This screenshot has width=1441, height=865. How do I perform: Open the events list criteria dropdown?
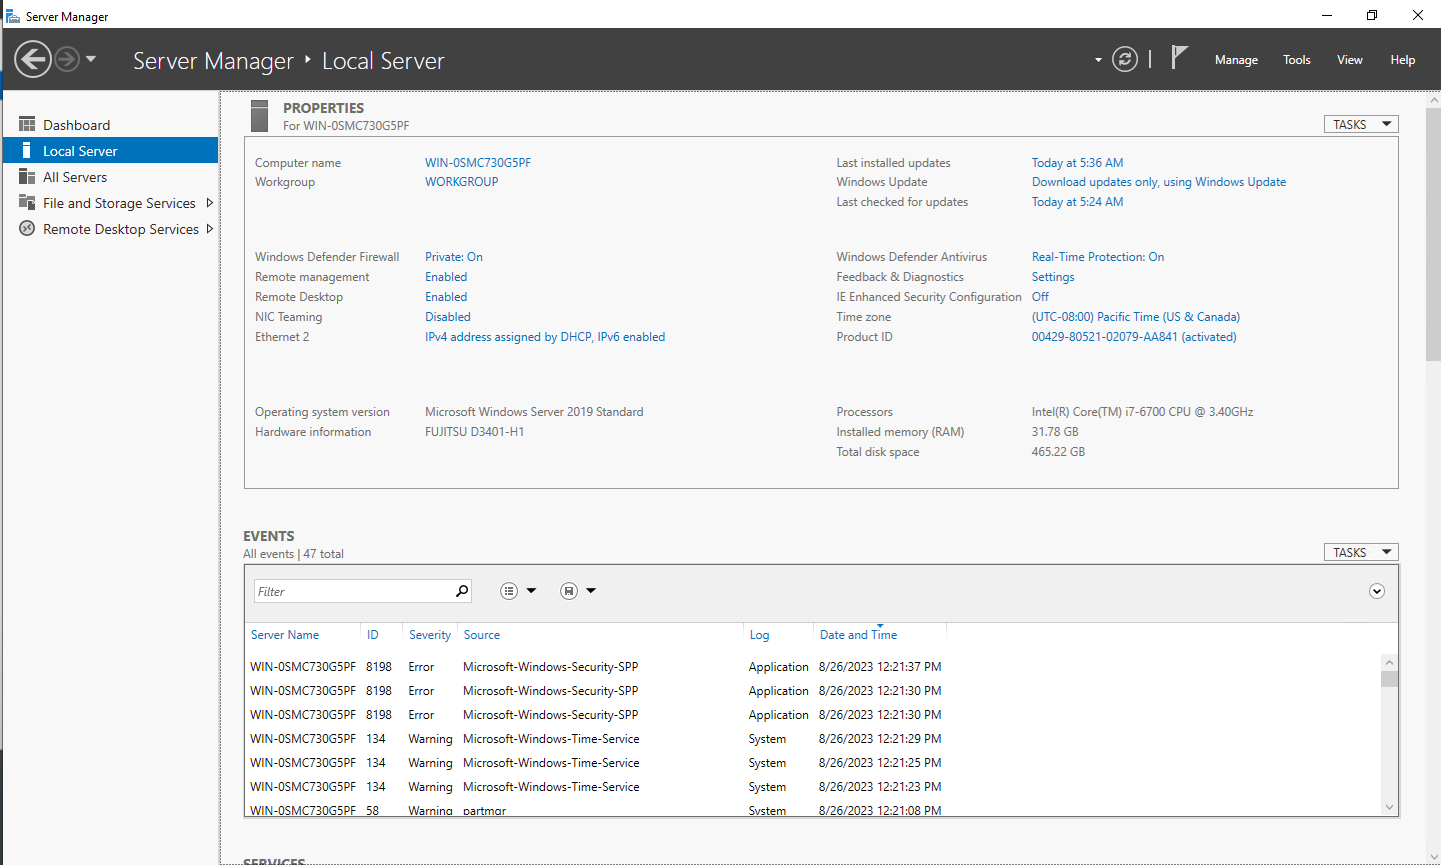[518, 591]
